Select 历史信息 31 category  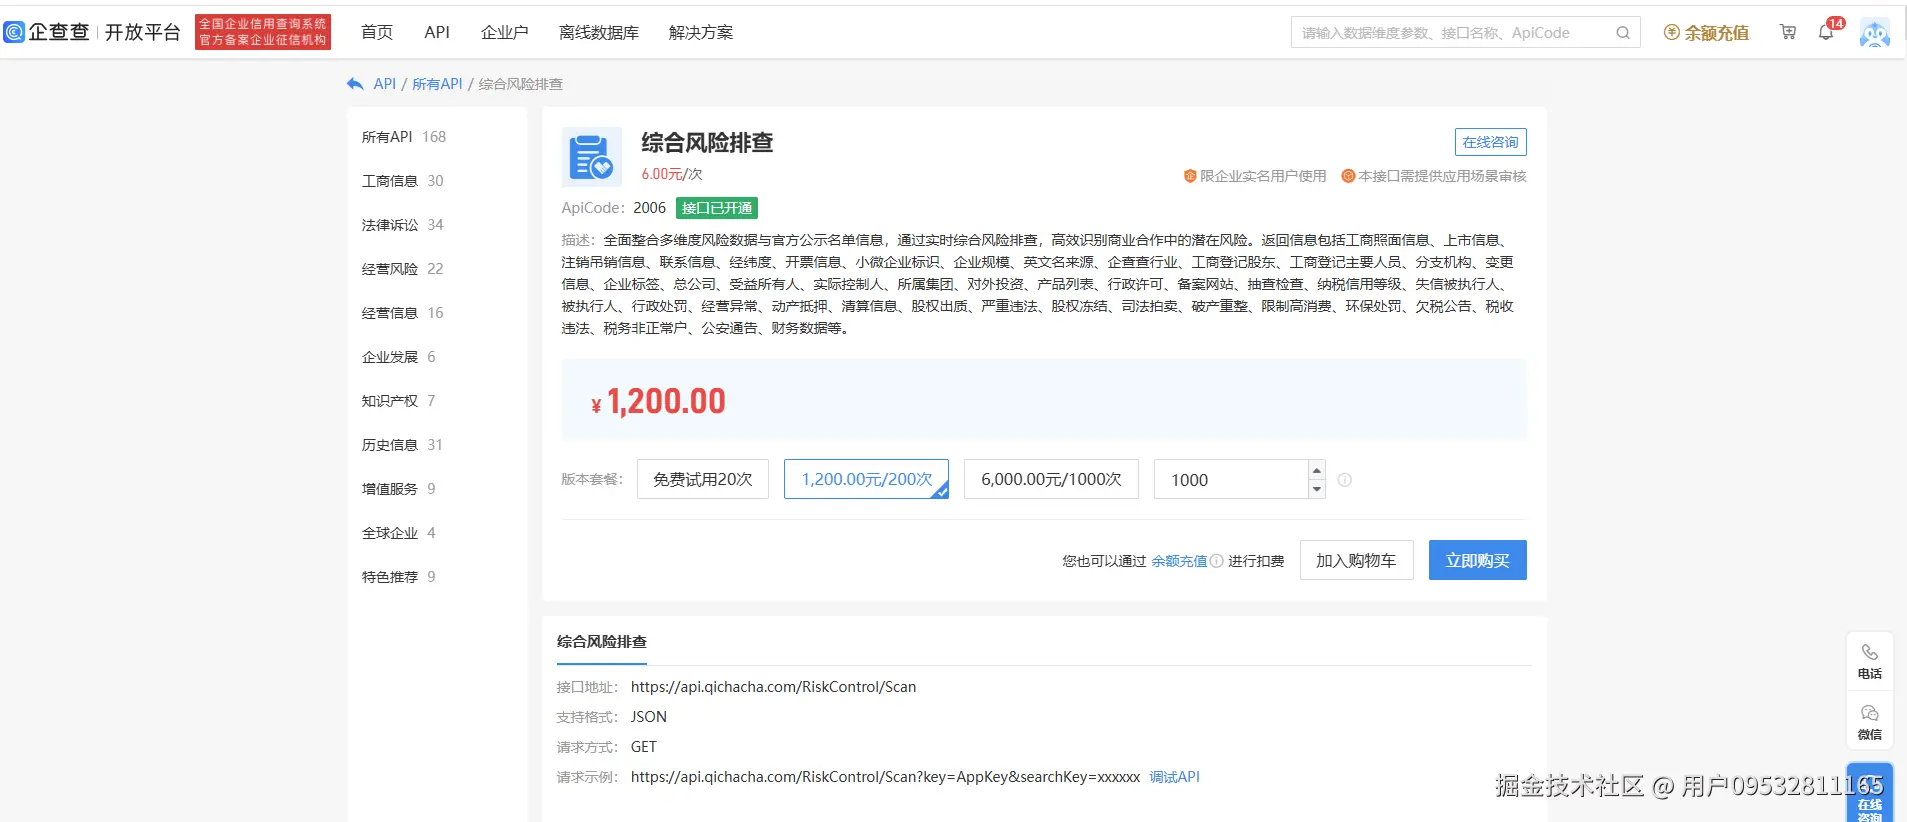click(x=403, y=445)
